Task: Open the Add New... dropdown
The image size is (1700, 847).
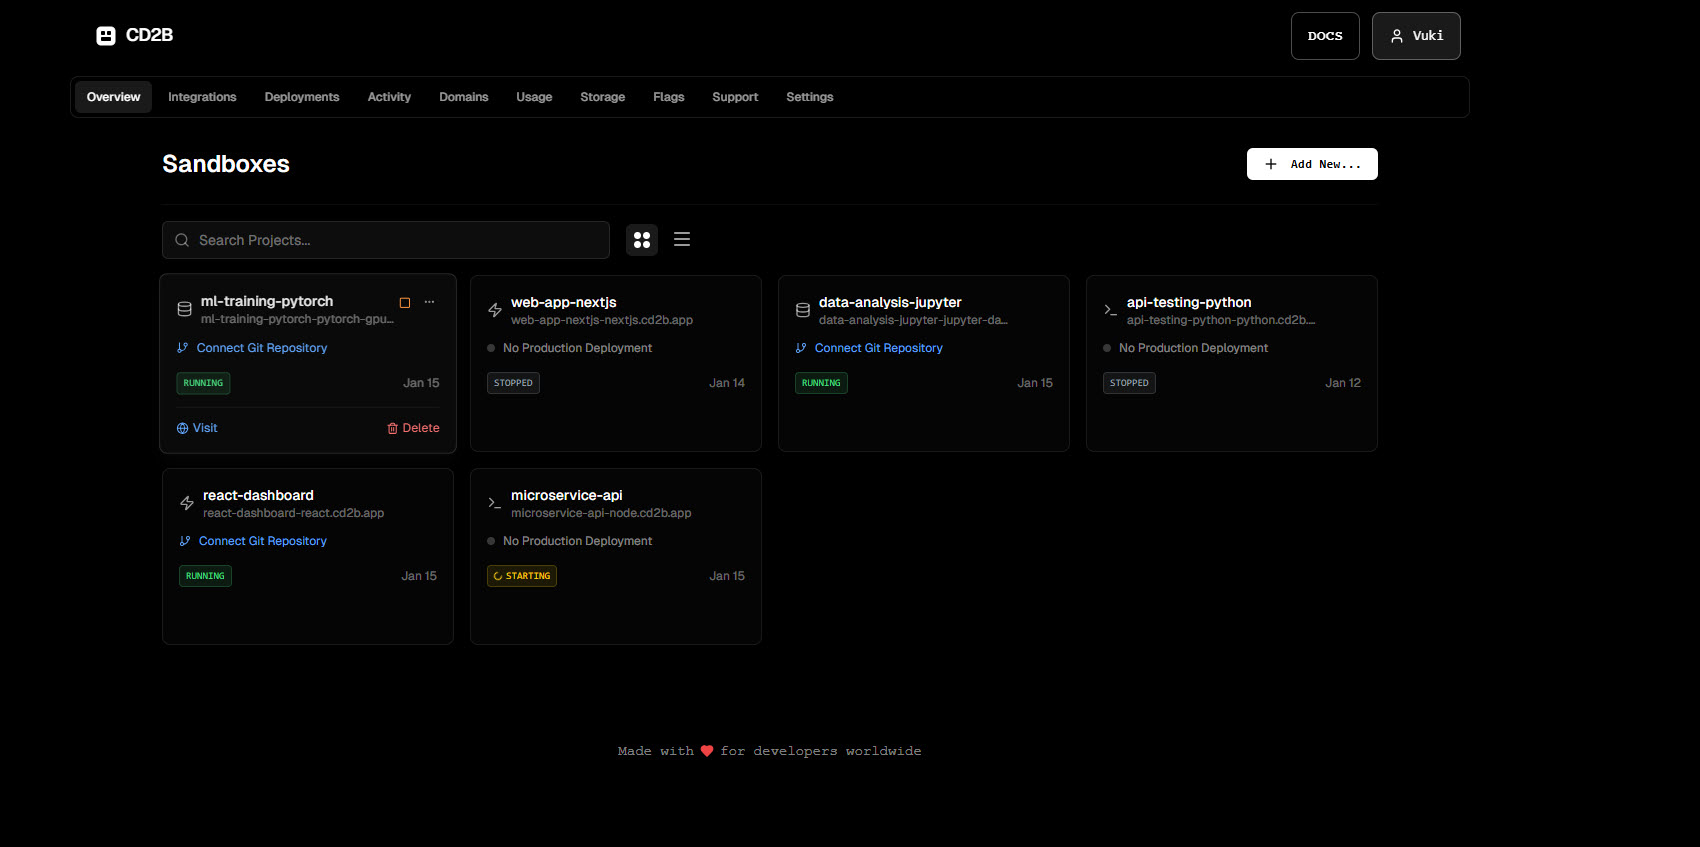Action: point(1312,164)
